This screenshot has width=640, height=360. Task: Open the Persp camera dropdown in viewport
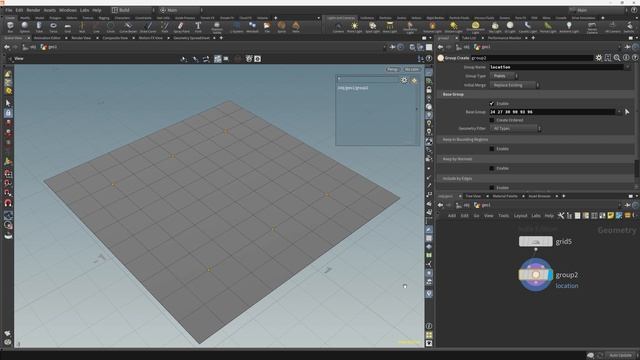(x=393, y=69)
